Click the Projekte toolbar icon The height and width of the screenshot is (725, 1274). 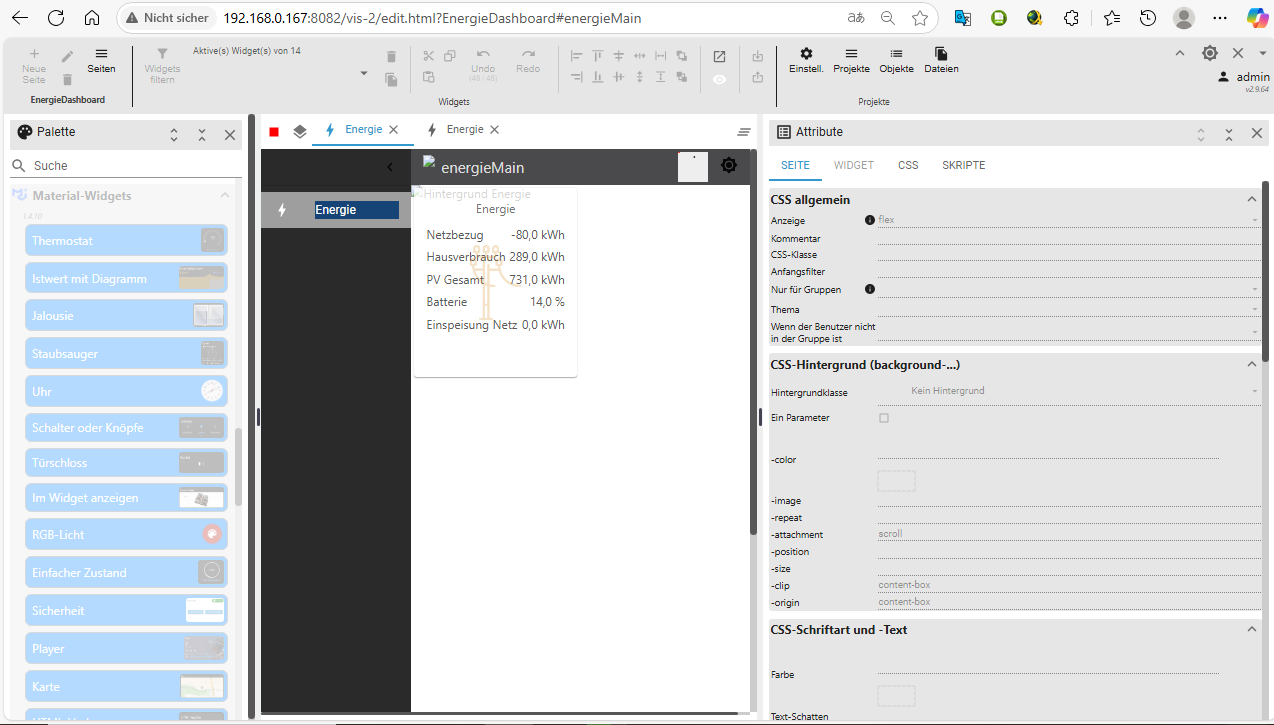[851, 60]
